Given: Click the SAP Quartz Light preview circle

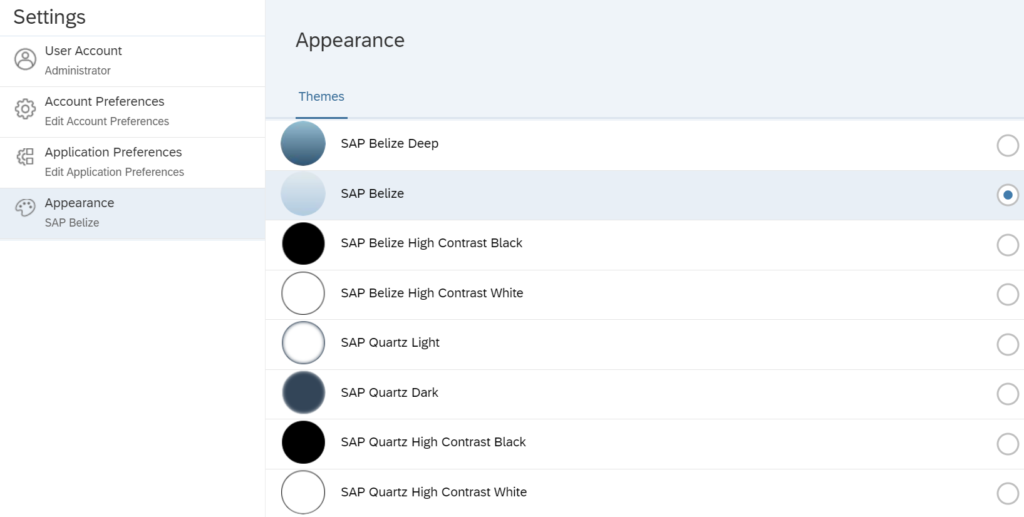Looking at the screenshot, I should pyautogui.click(x=303, y=343).
